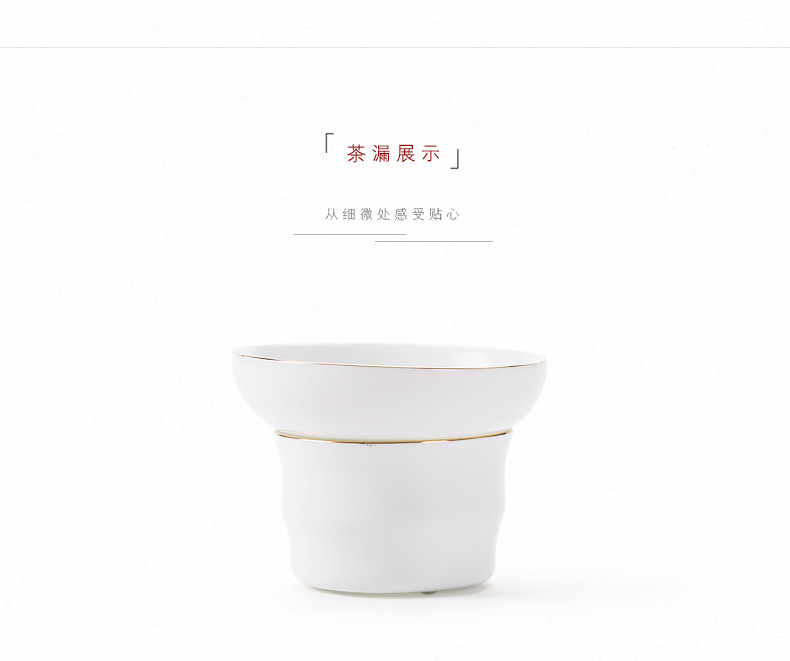Click the horizontal divider line at page top
The image size is (790, 661).
pos(395,47)
